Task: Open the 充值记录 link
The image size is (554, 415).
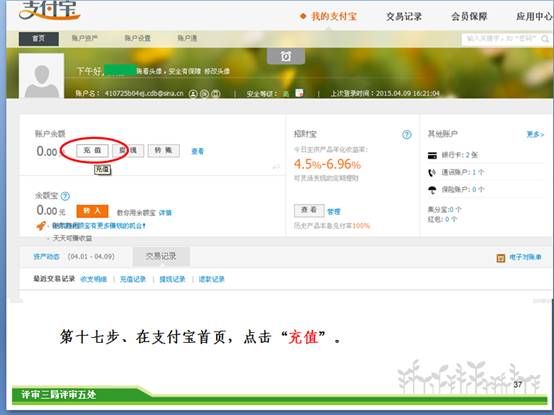Action: coord(133,279)
